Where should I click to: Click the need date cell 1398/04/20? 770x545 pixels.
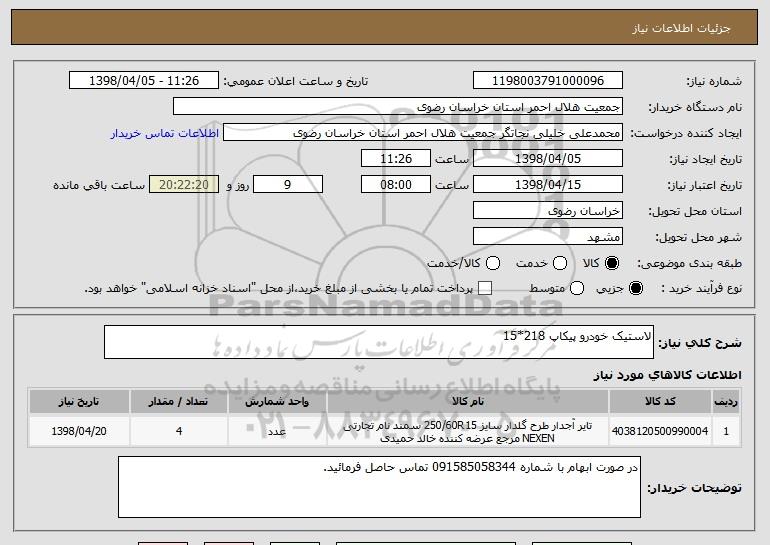pyautogui.click(x=79, y=431)
